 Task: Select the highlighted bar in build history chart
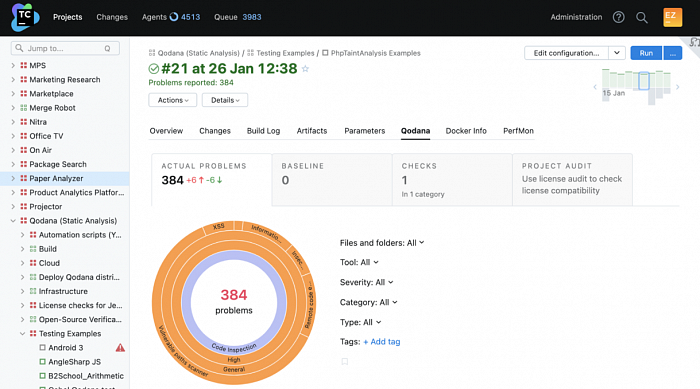coord(643,81)
